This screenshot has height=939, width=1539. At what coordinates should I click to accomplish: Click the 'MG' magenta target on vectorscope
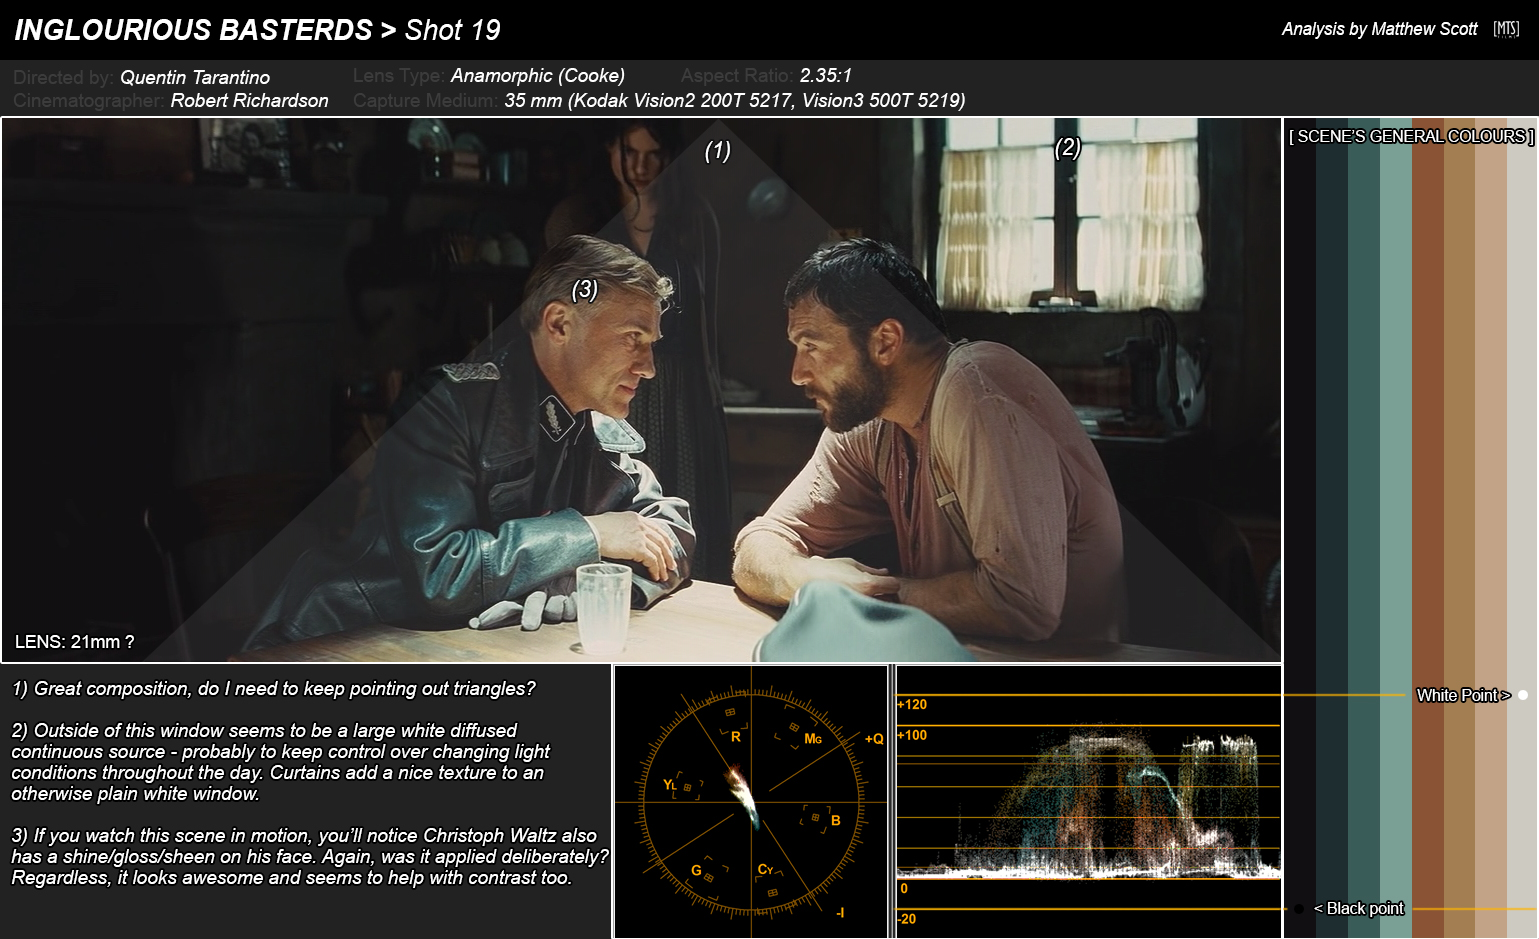tap(813, 739)
